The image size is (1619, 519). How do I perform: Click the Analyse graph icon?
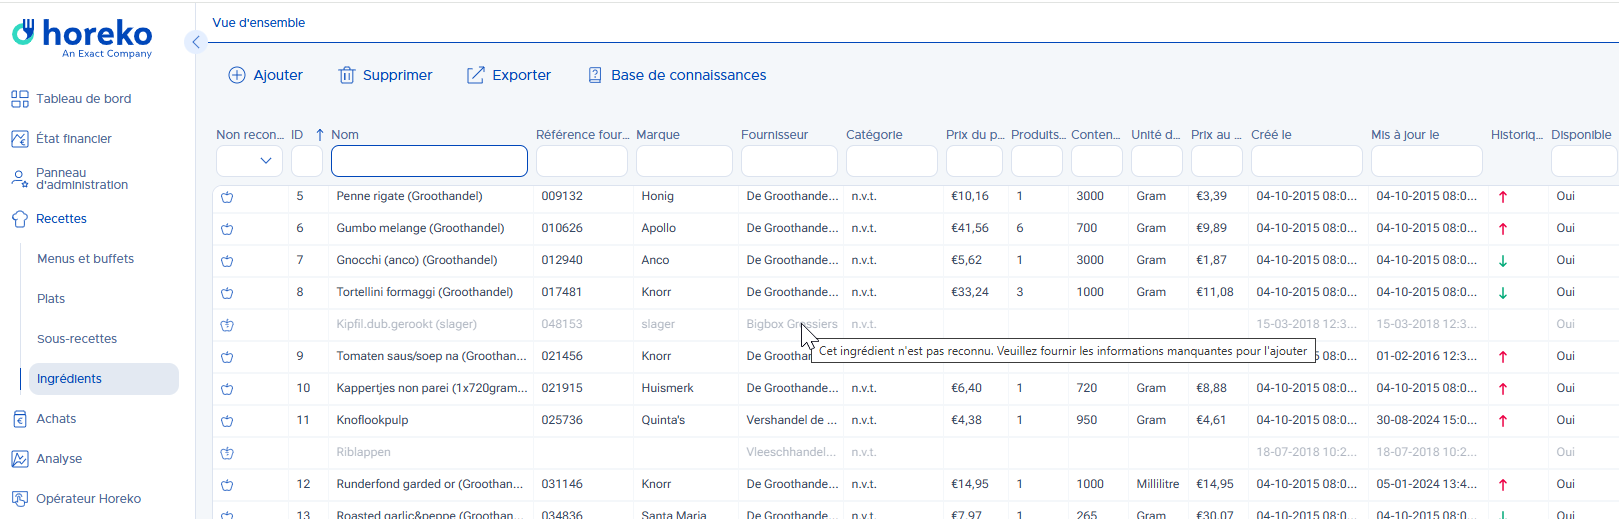point(20,459)
